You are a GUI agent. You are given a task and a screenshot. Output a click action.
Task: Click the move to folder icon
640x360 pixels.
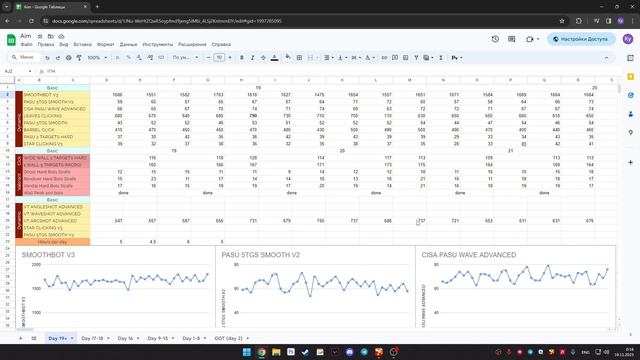click(x=51, y=36)
